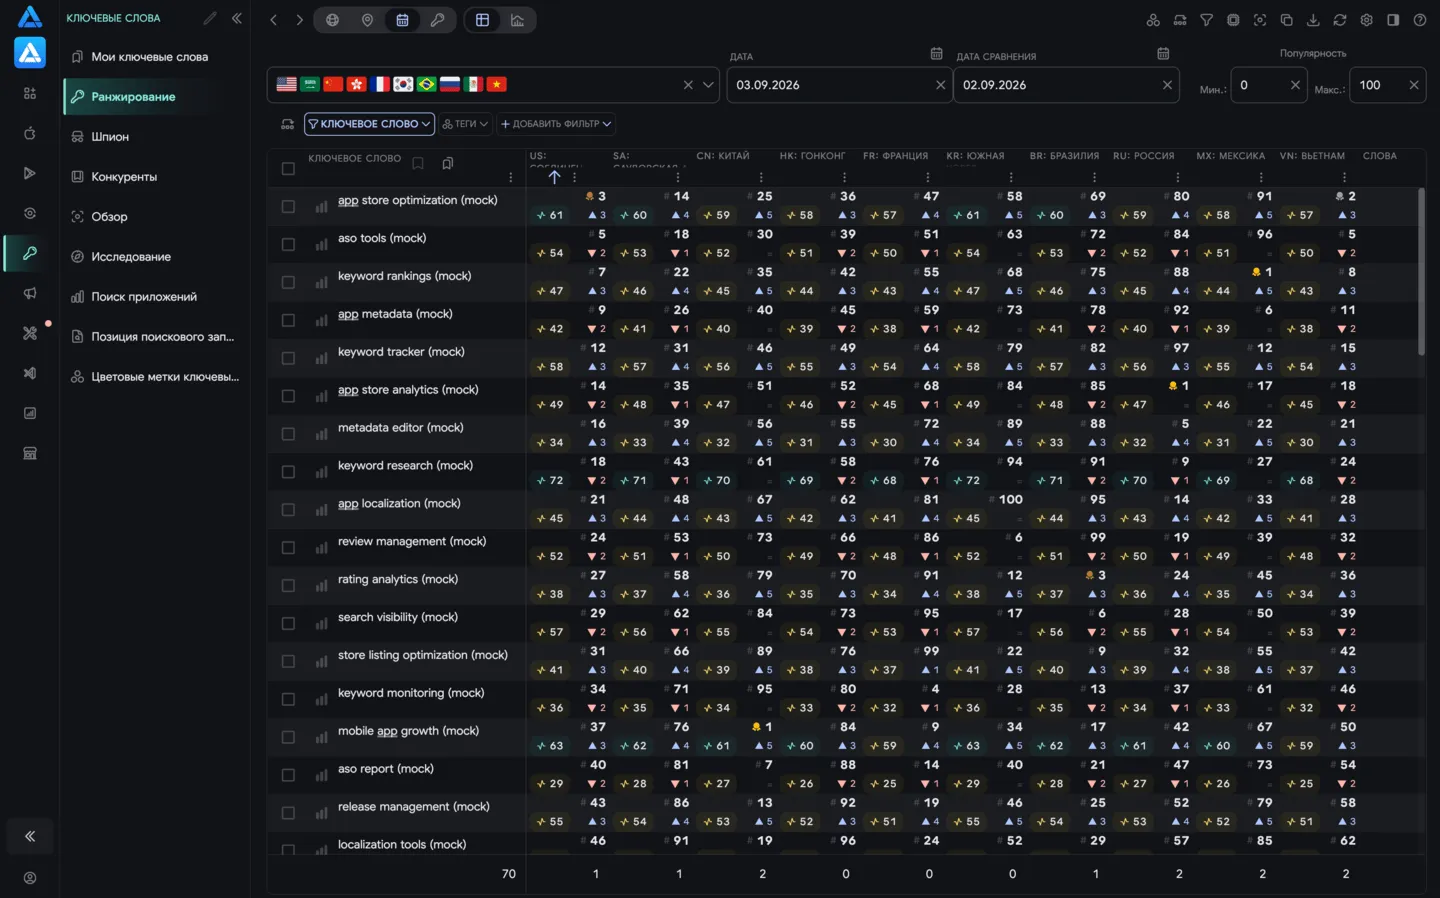Click the three-circles tags icon at top right
The height and width of the screenshot is (898, 1440).
click(x=1153, y=20)
